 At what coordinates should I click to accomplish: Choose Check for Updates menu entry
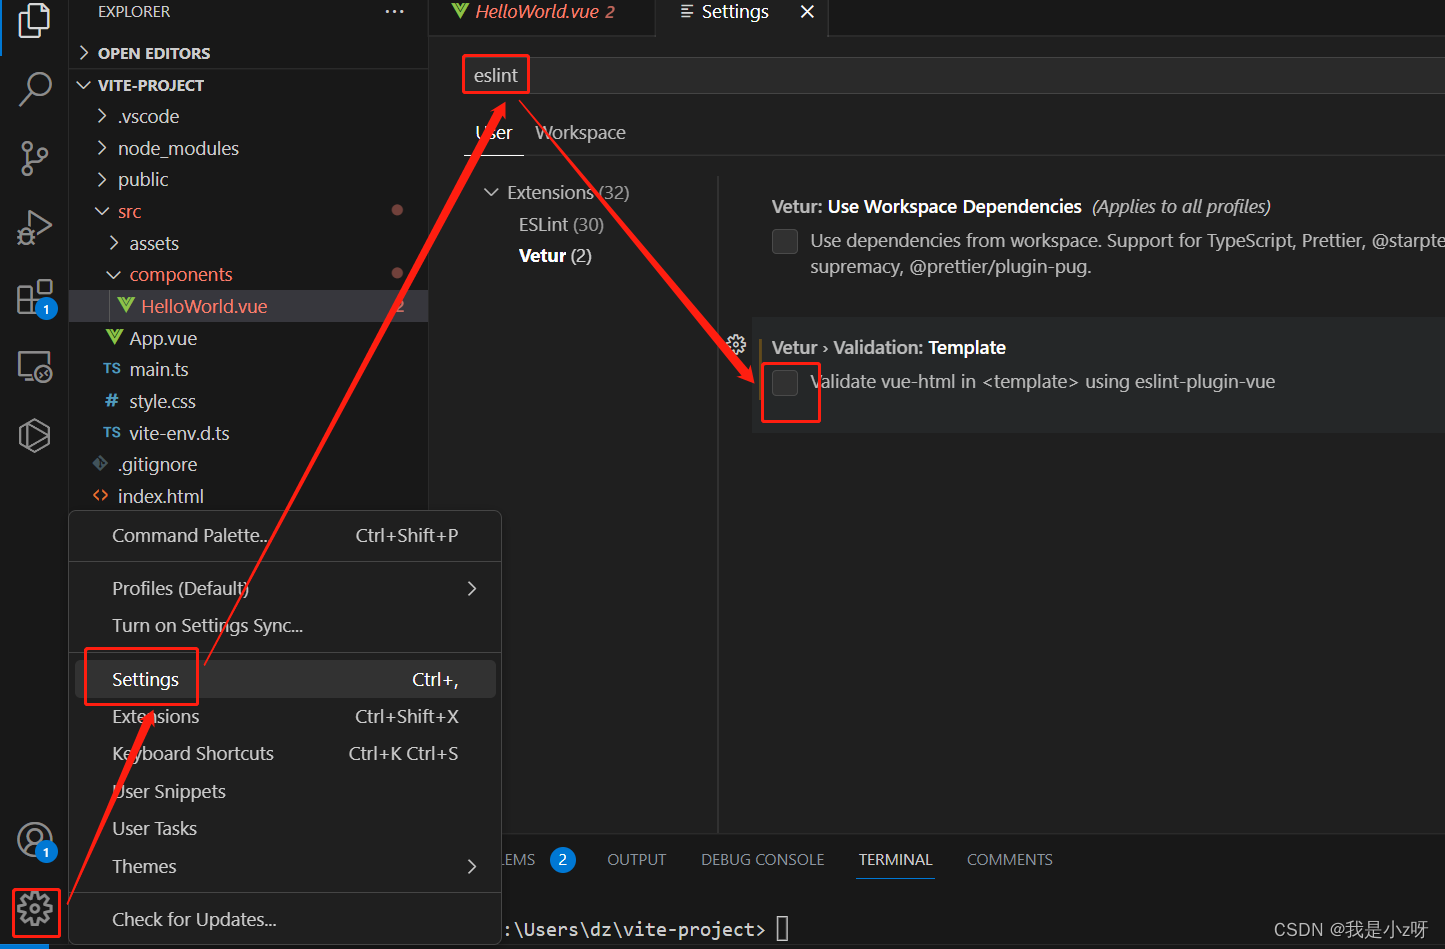(x=285, y=919)
